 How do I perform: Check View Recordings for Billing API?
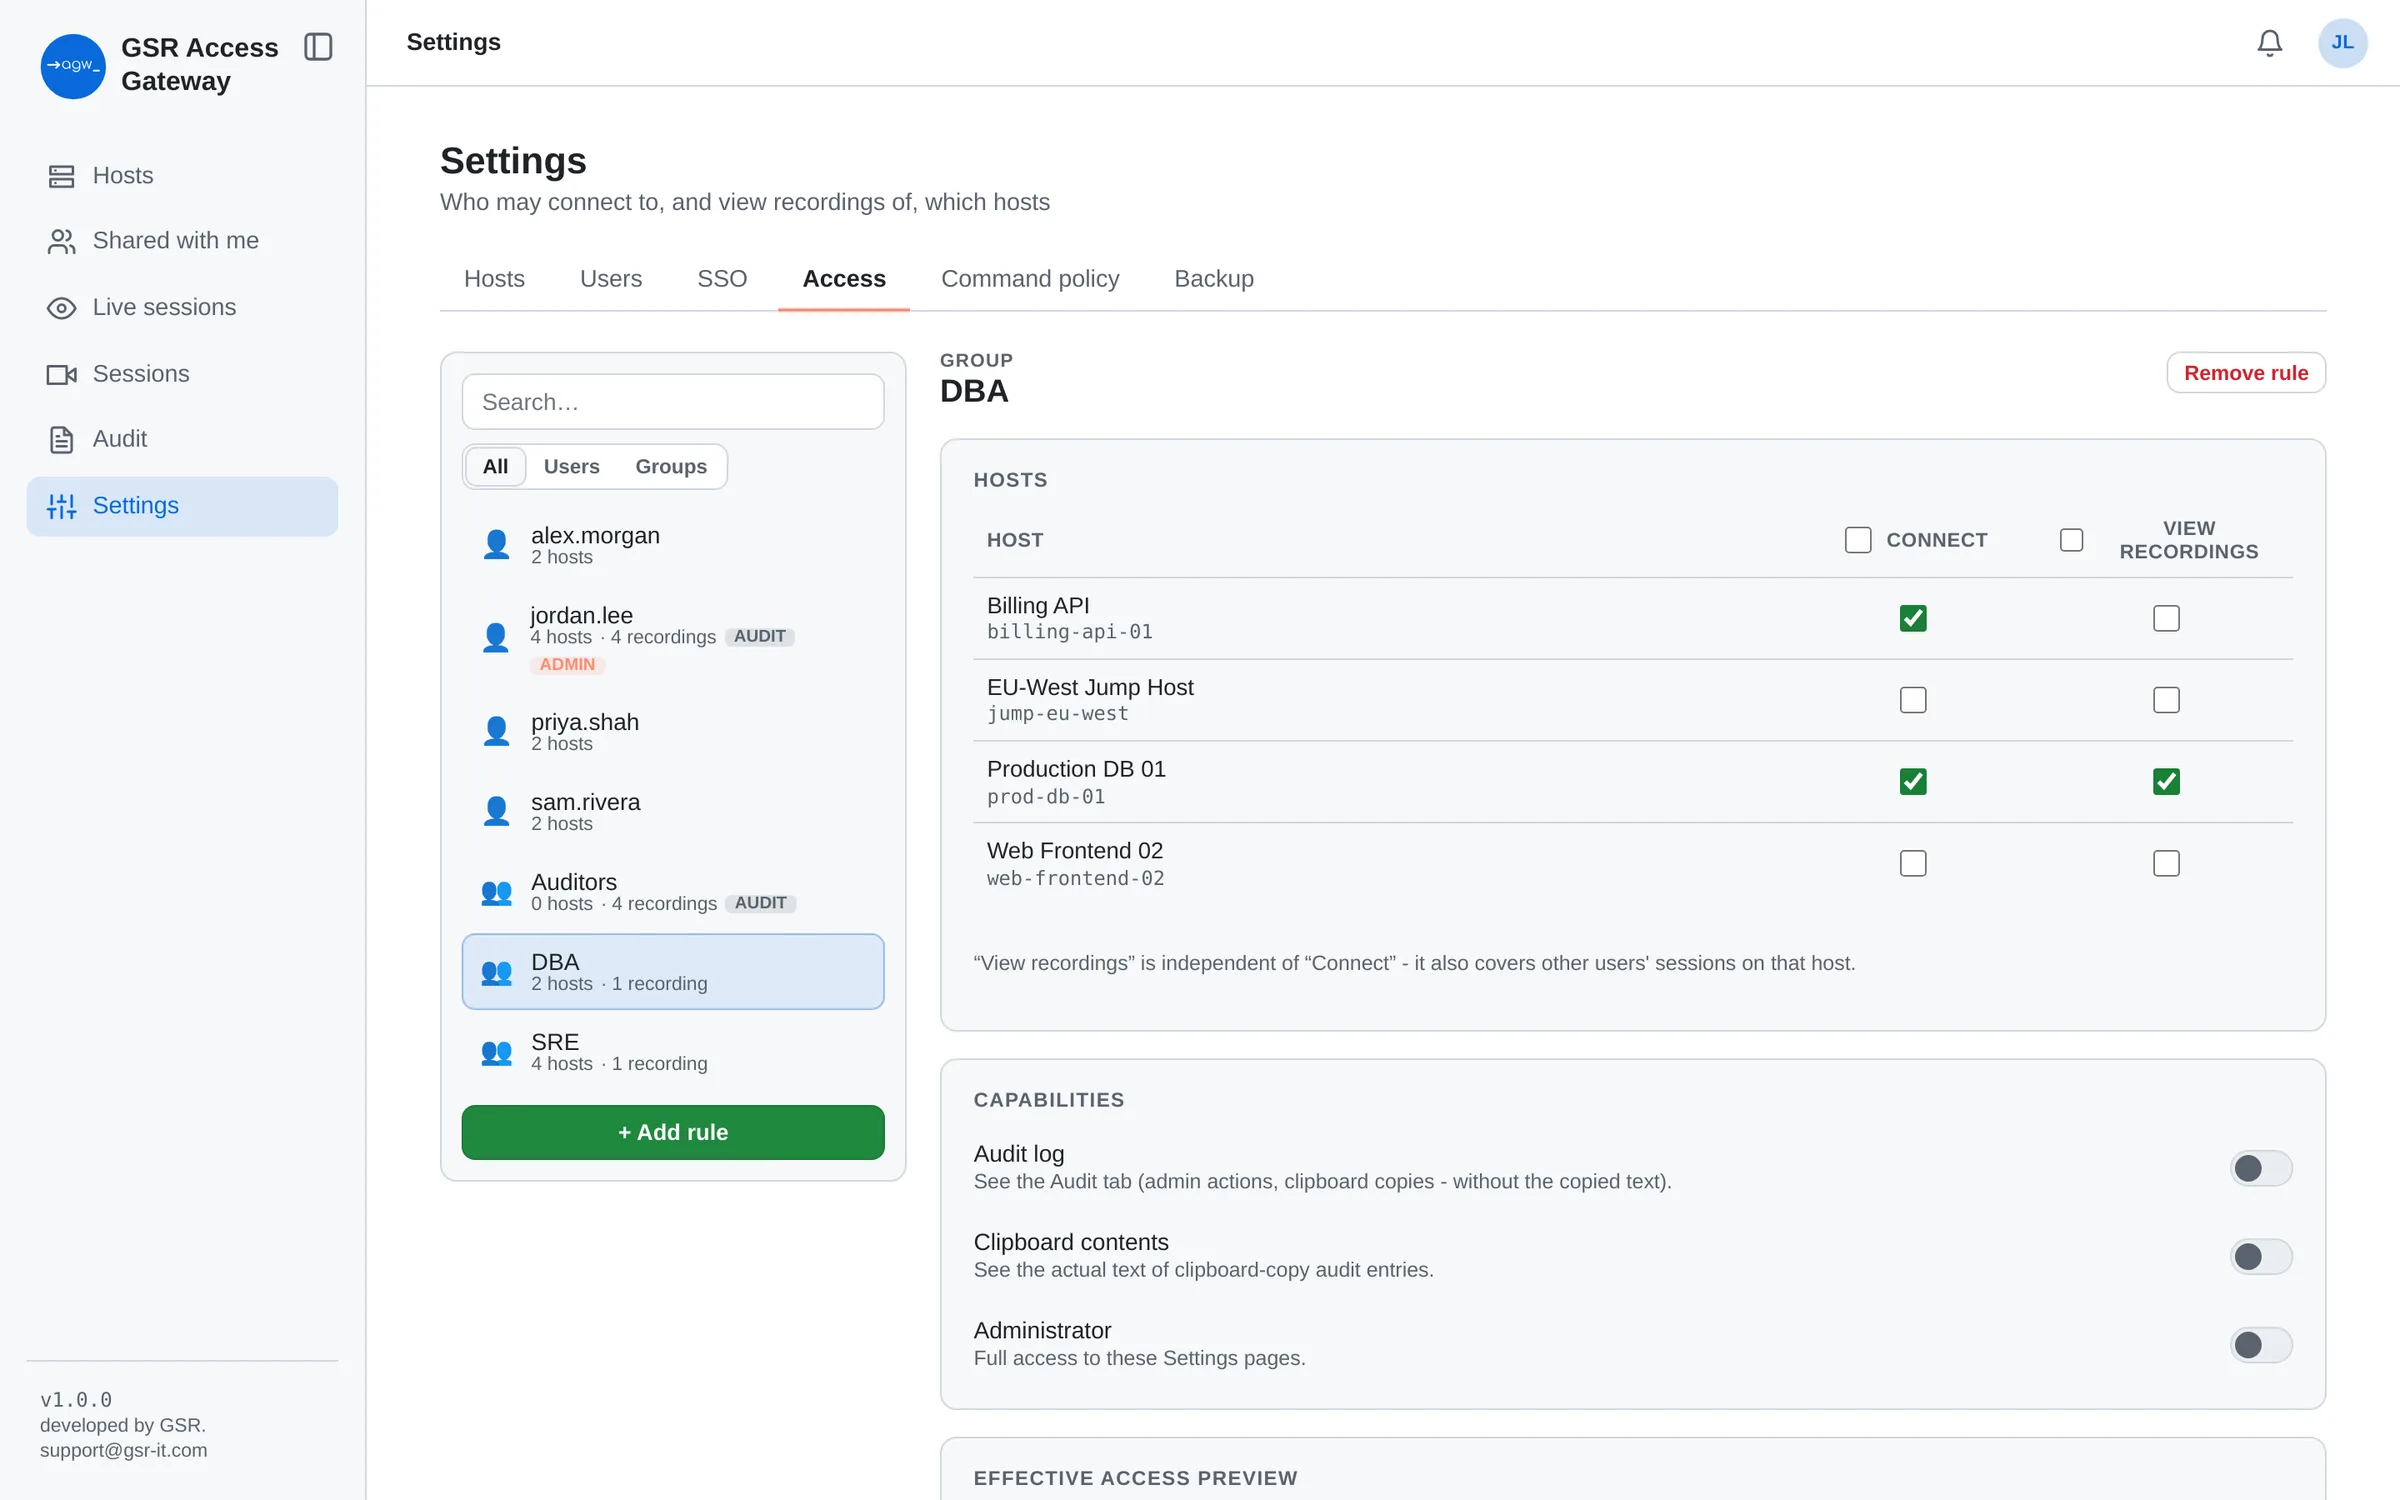(x=2166, y=618)
